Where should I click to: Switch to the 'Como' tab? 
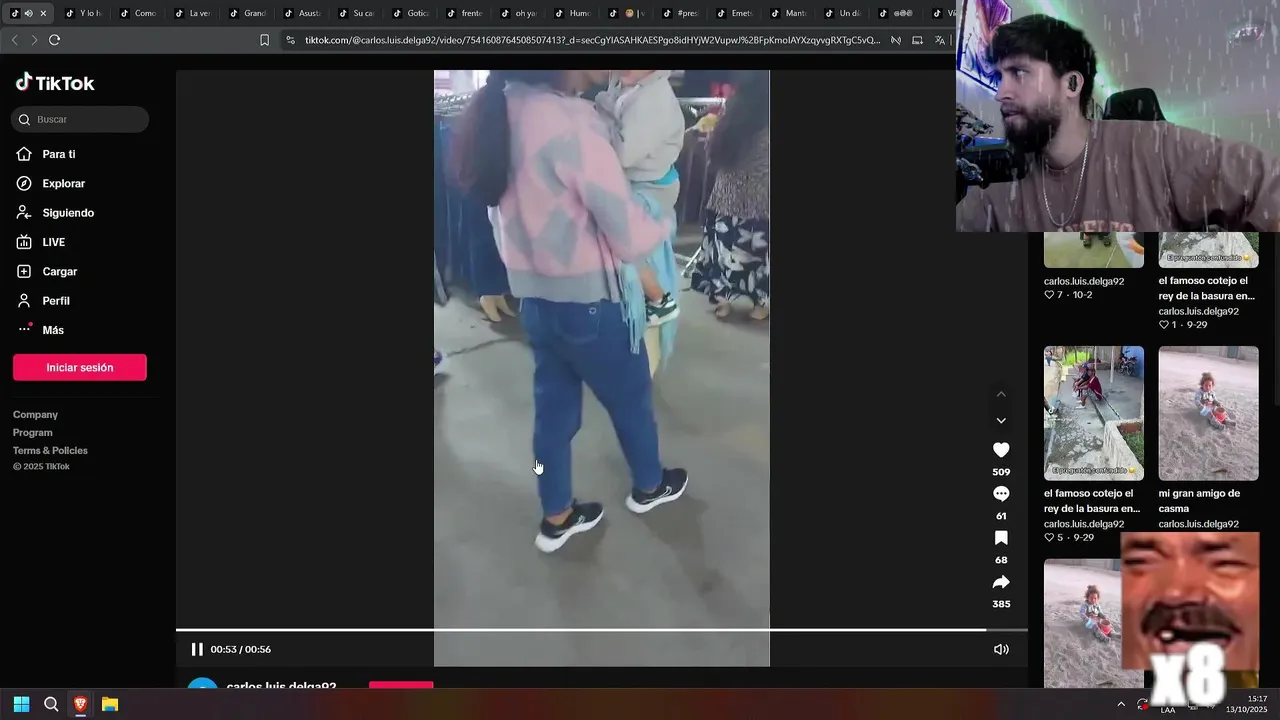tap(137, 13)
